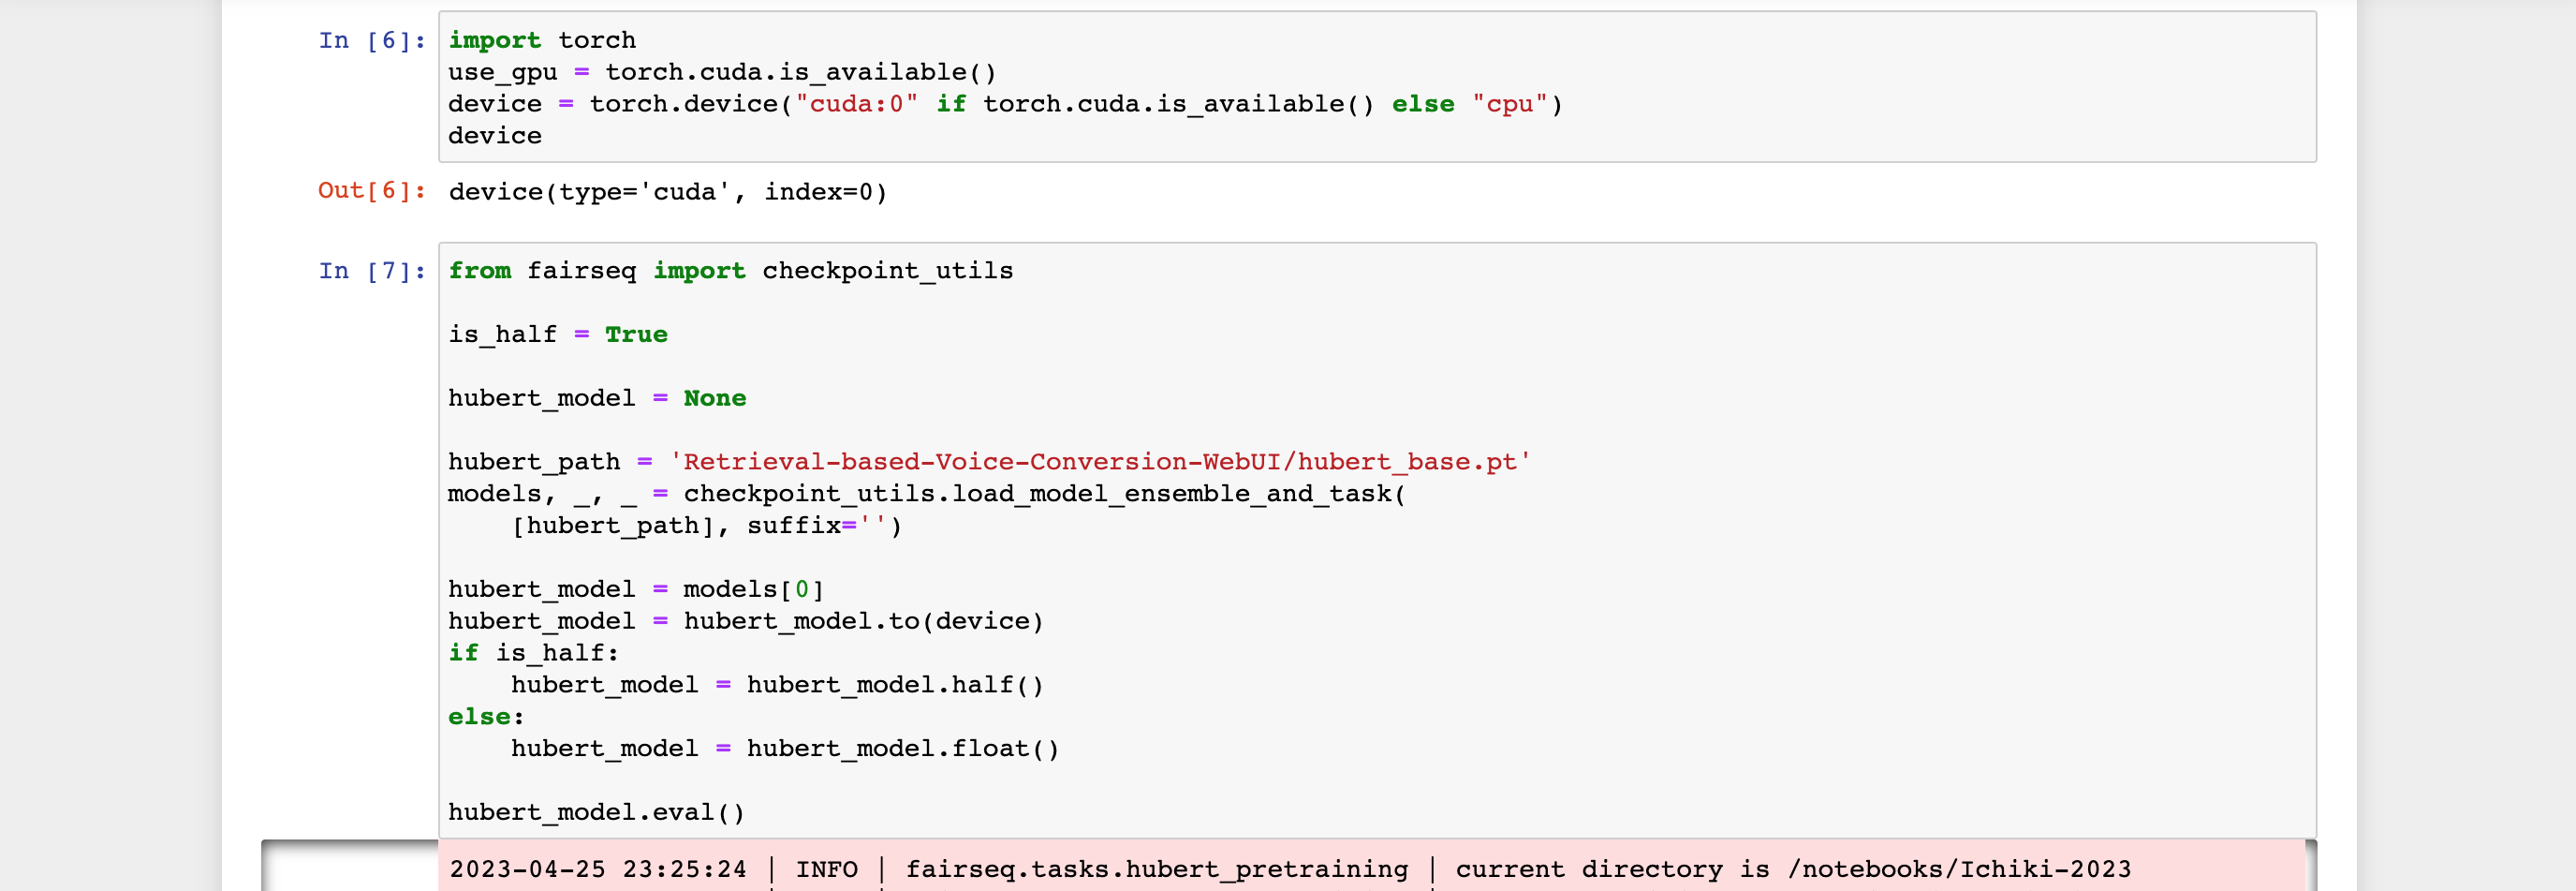Click the "cuda:0" string literal

point(856,104)
